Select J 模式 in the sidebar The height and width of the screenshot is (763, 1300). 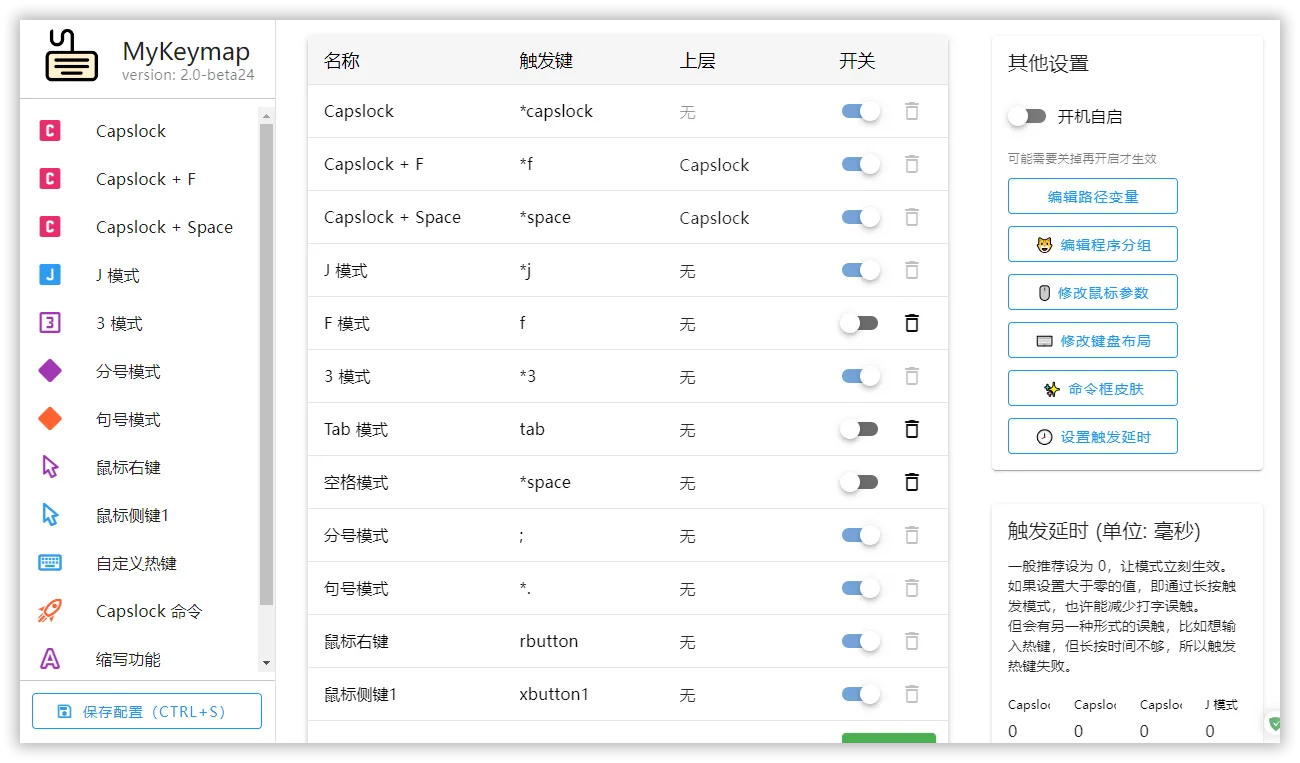pos(139,275)
